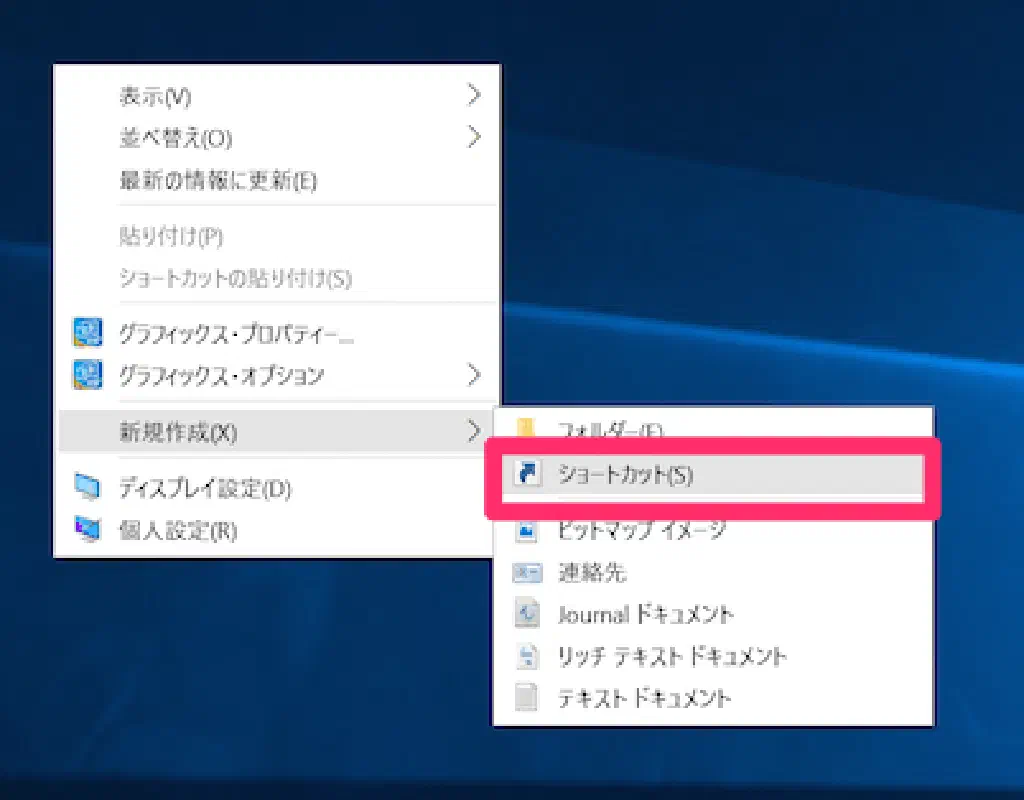Screen dimensions: 1024x800
Task: Click empty desktop wallpaper to dismiss menu
Action: 750,200
